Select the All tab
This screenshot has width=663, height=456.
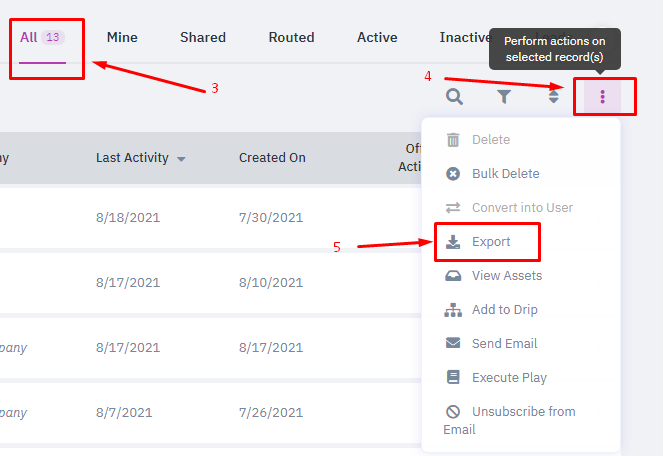[42, 38]
